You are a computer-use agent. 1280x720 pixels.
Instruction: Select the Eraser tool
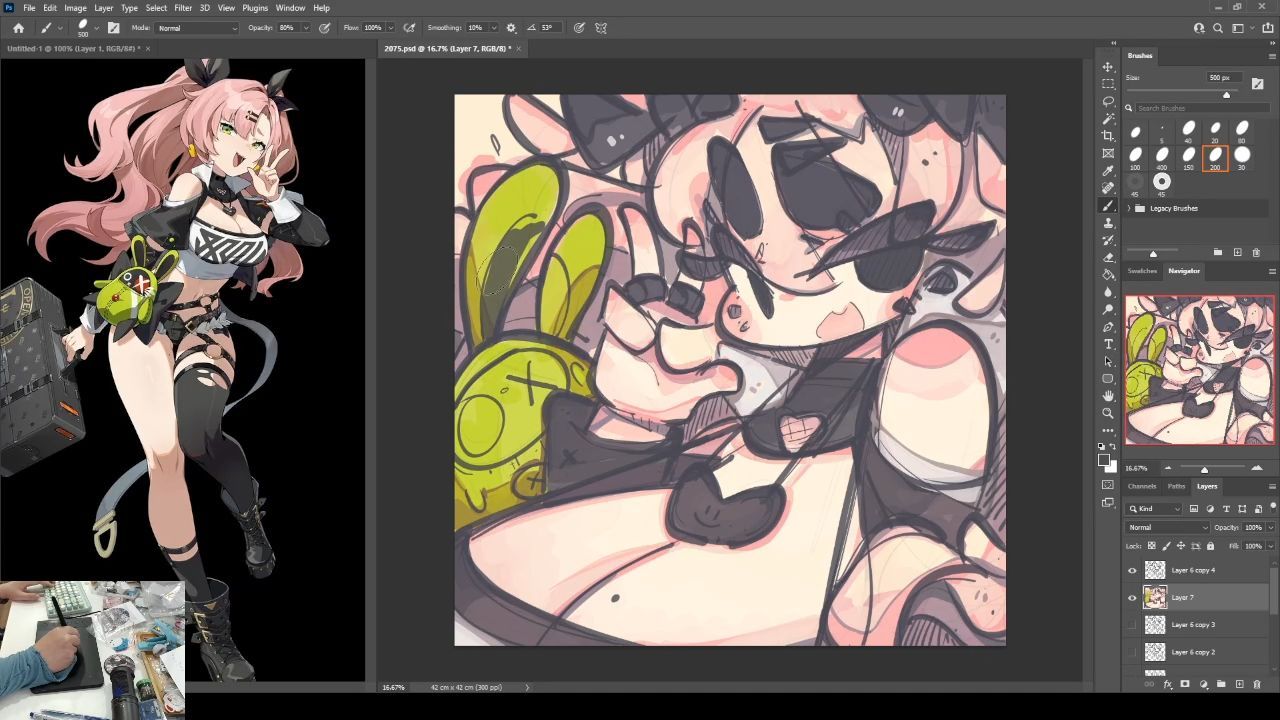[x=1108, y=257]
